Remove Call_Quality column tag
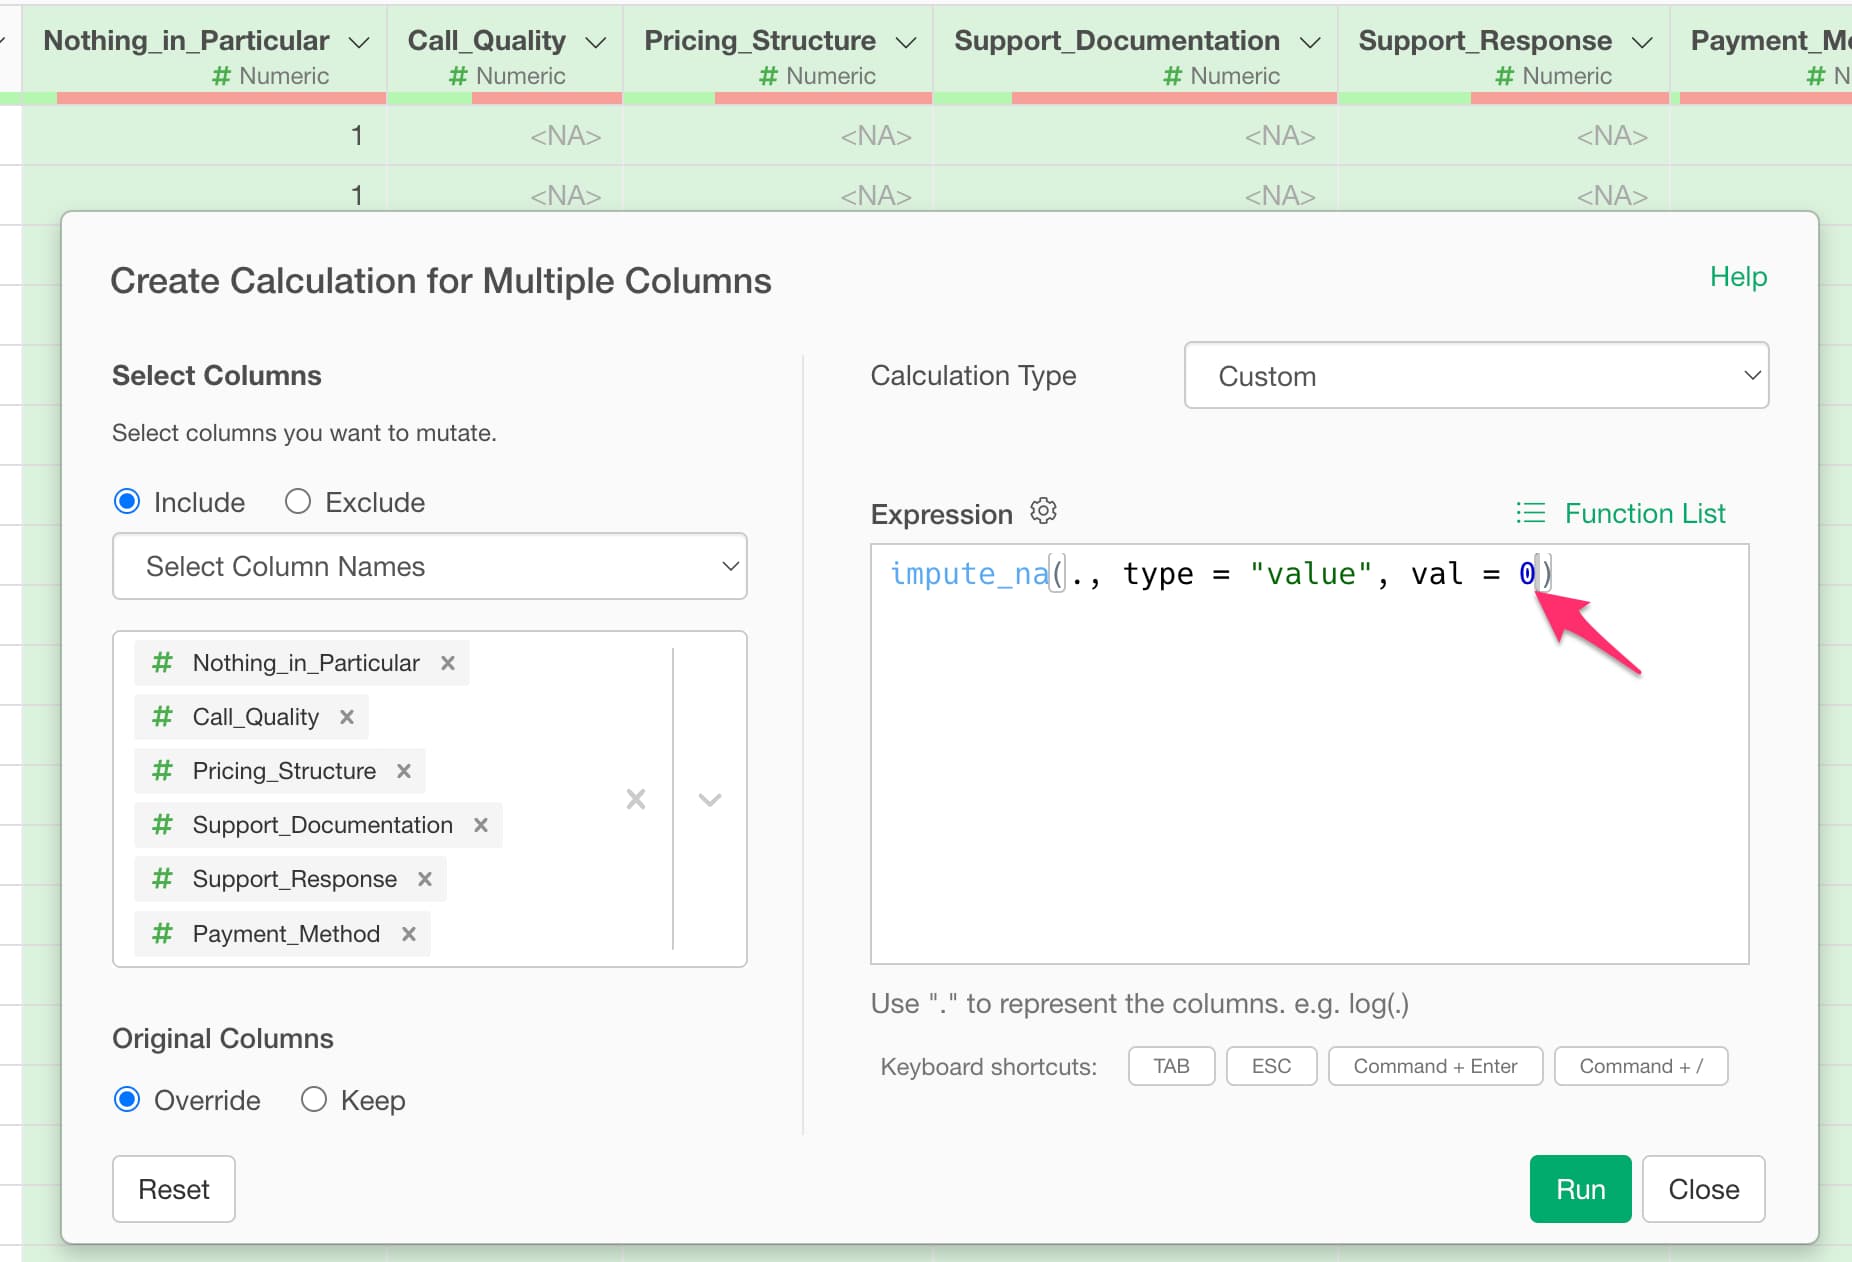This screenshot has width=1852, height=1262. point(347,717)
